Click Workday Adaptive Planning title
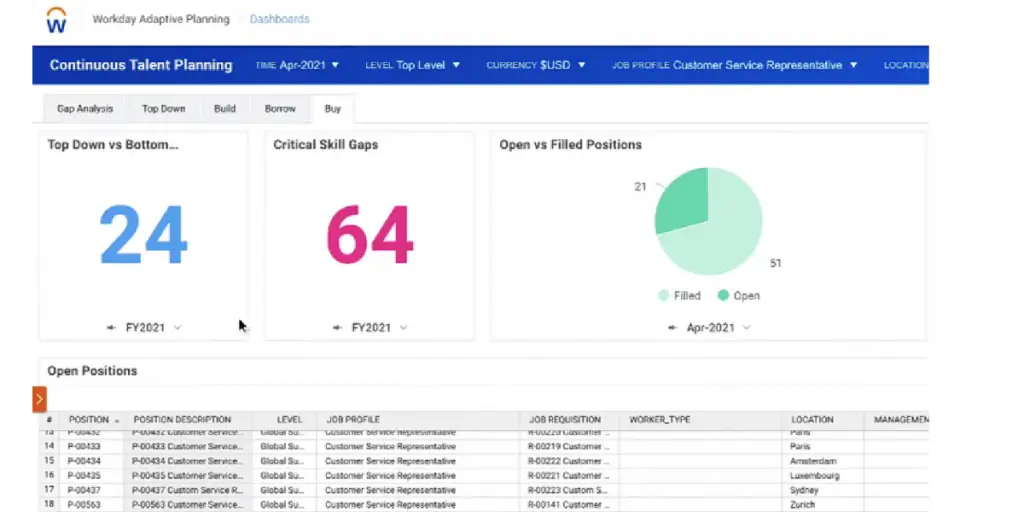 [161, 20]
